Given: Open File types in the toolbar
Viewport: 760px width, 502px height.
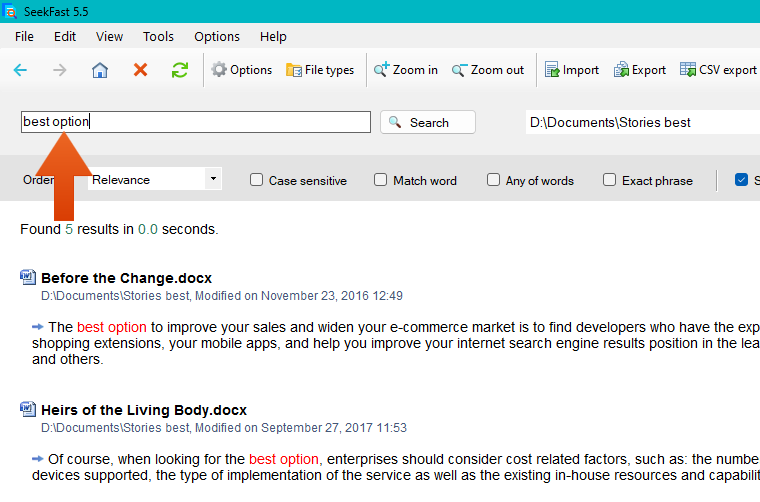Looking at the screenshot, I should [320, 70].
